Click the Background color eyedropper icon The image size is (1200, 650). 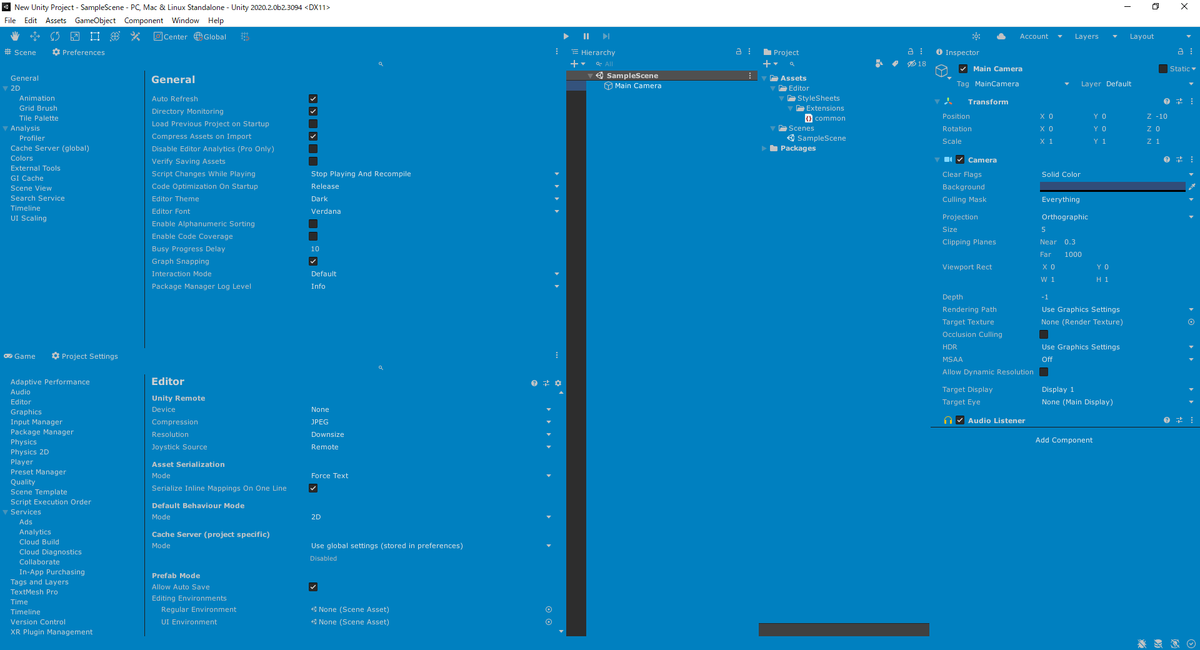1191,187
